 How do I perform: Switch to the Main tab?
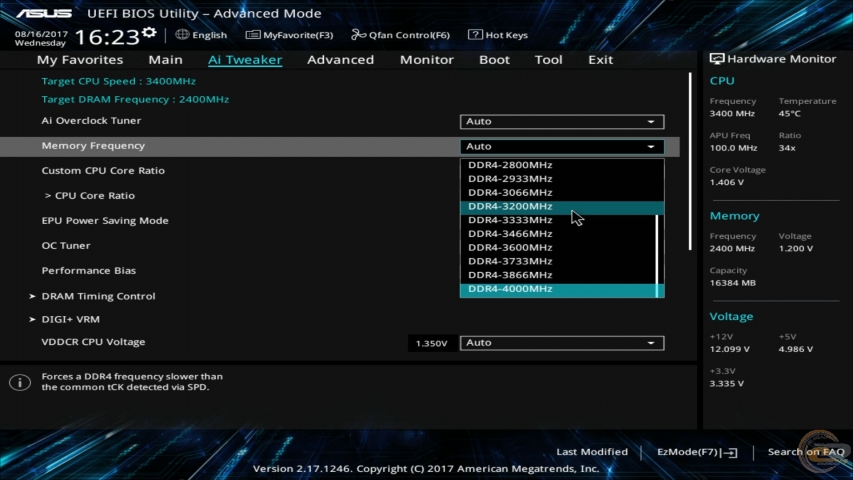click(x=165, y=59)
